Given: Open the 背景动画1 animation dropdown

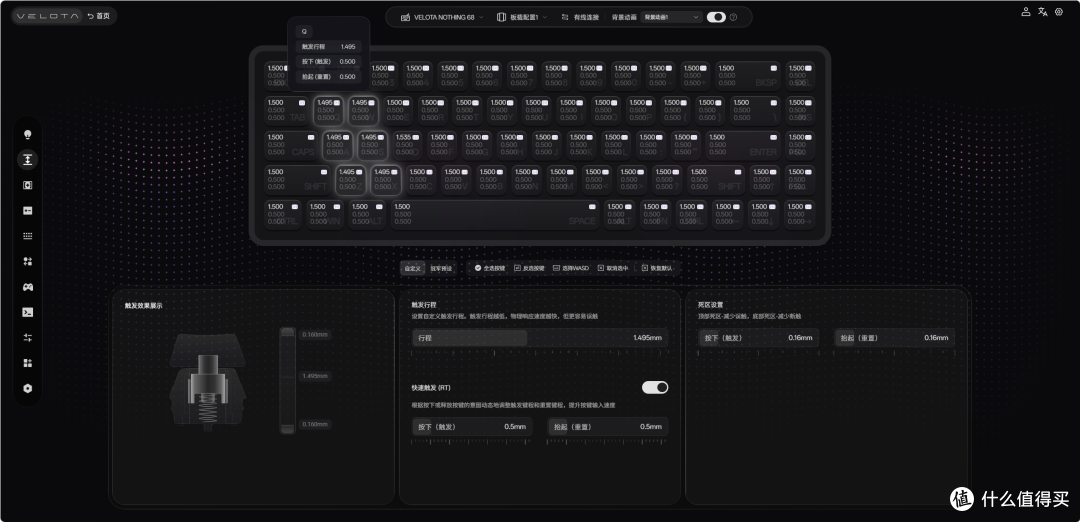Looking at the screenshot, I should (672, 17).
